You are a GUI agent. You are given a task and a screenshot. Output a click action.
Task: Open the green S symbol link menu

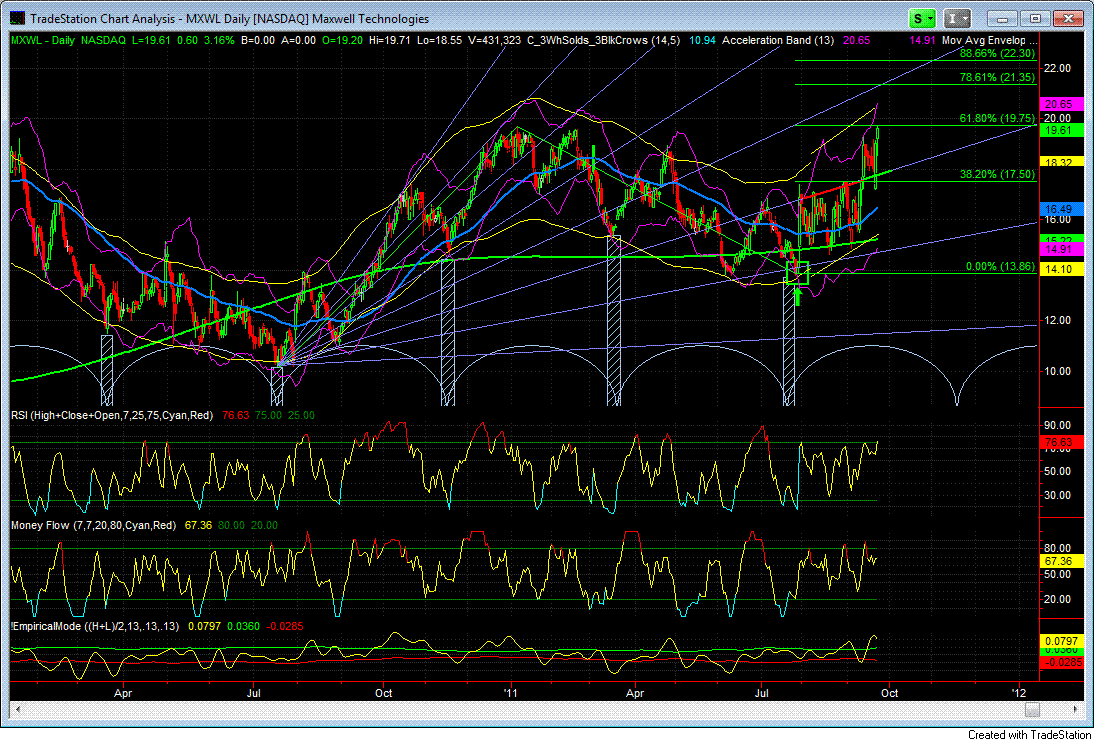coord(923,18)
